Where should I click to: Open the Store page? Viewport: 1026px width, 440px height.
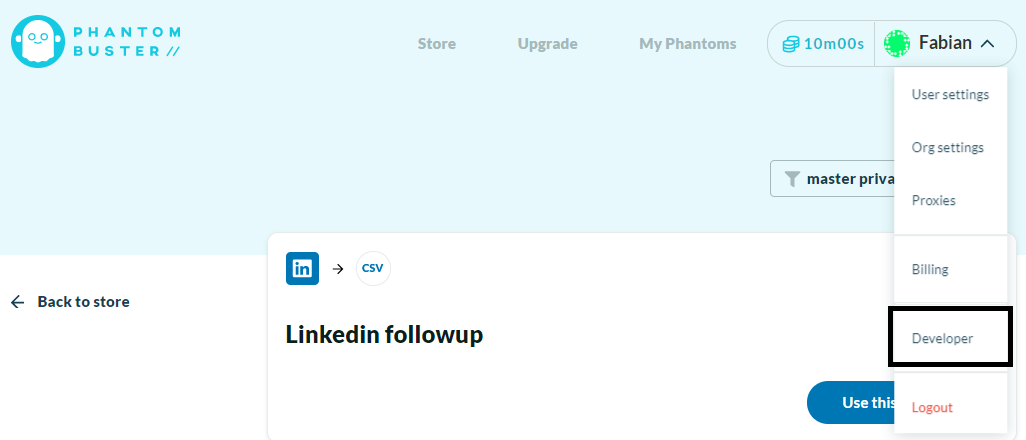point(436,44)
